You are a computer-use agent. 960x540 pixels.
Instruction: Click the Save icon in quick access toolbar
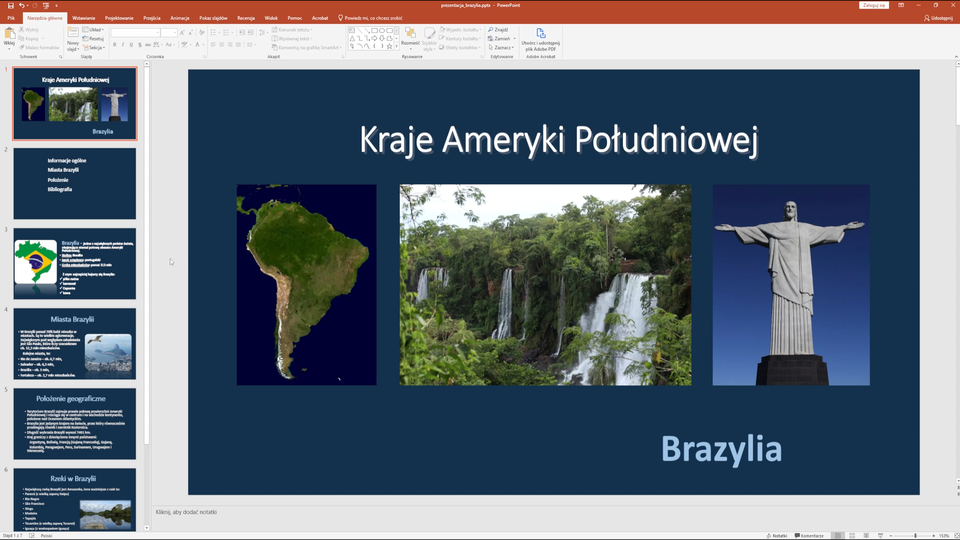tap(10, 5)
